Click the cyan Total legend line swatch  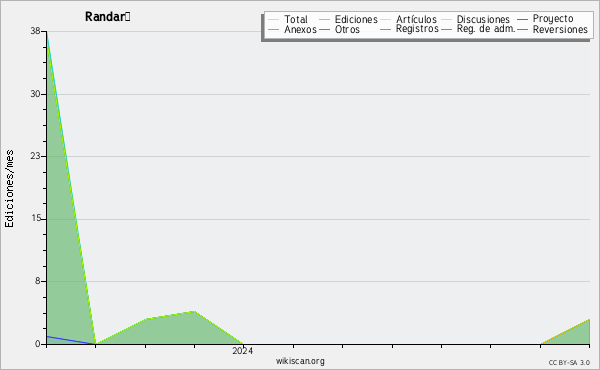coord(274,19)
